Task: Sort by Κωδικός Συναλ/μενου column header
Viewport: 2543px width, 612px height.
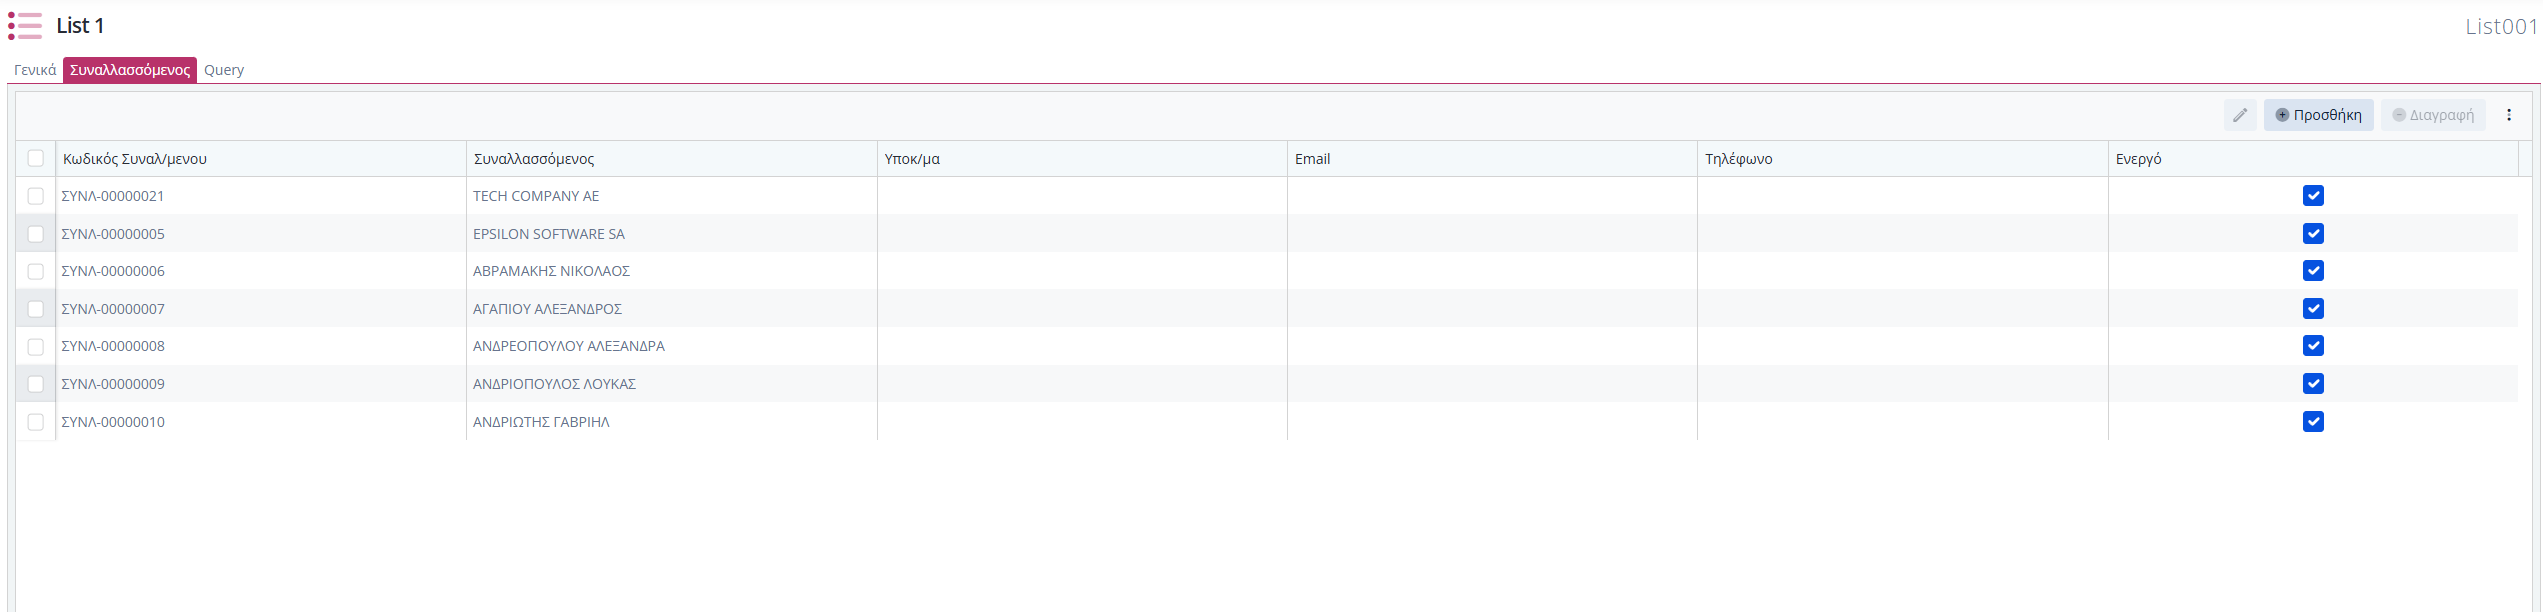Action: 261,159
